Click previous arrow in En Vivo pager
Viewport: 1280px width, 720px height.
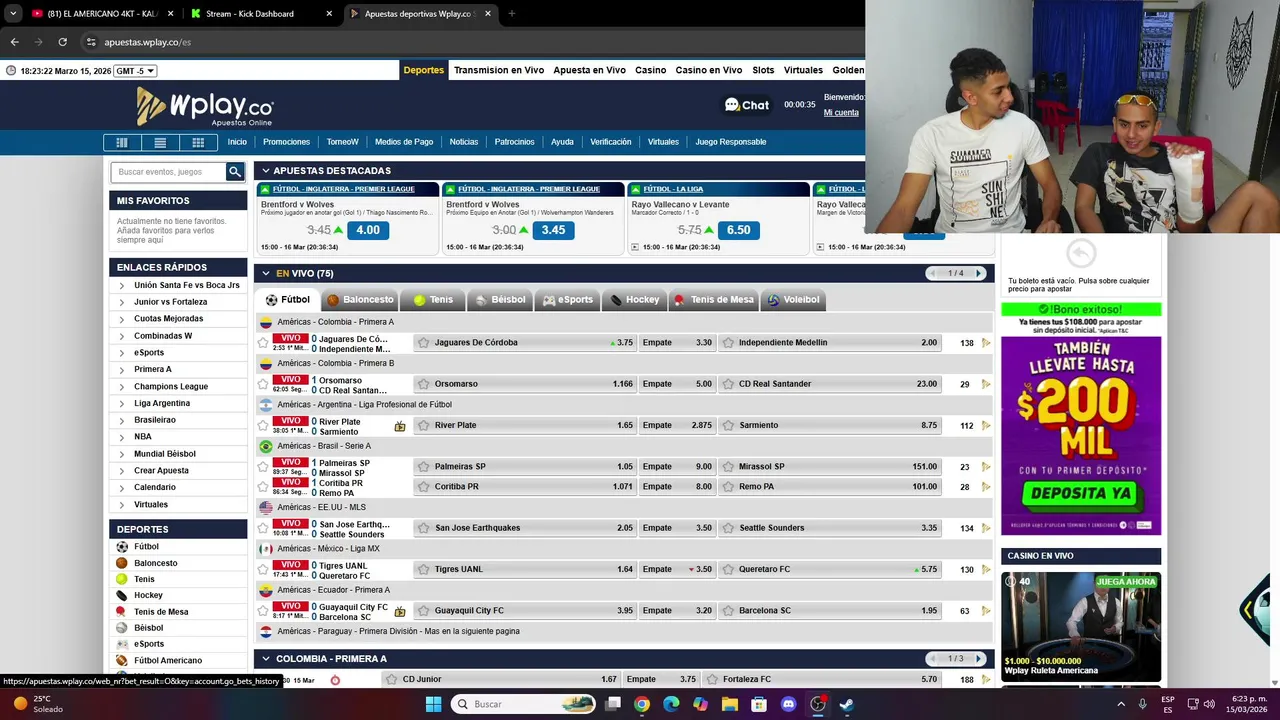pos(935,274)
